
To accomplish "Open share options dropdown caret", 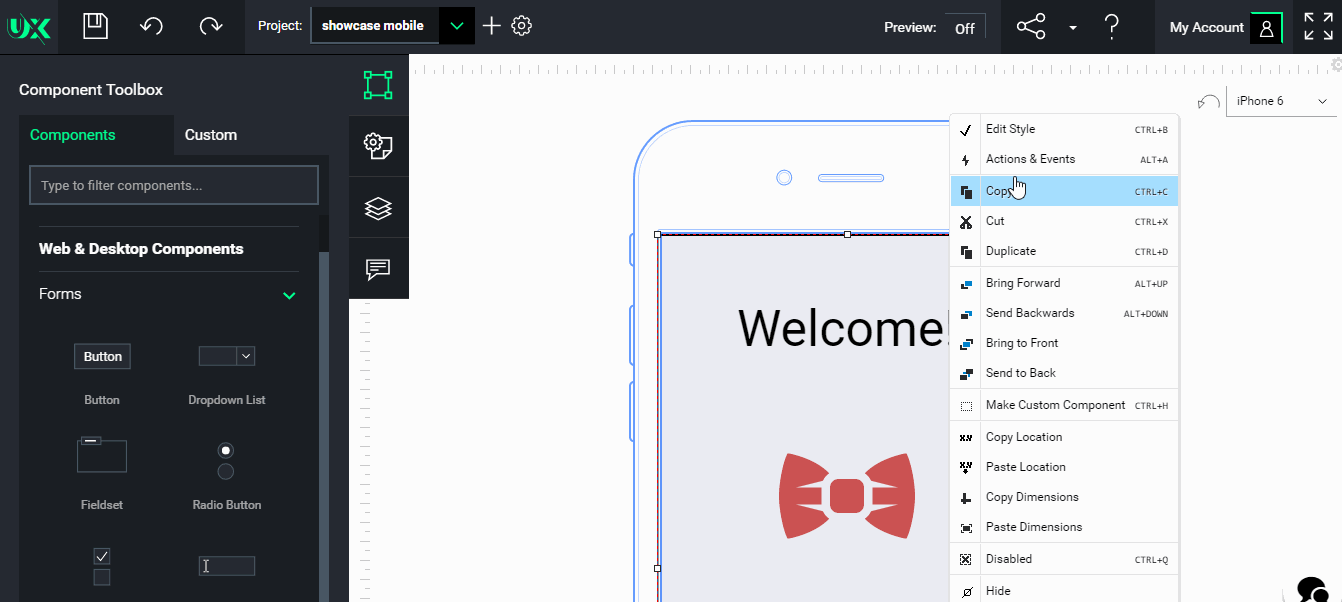I will (x=1073, y=28).
